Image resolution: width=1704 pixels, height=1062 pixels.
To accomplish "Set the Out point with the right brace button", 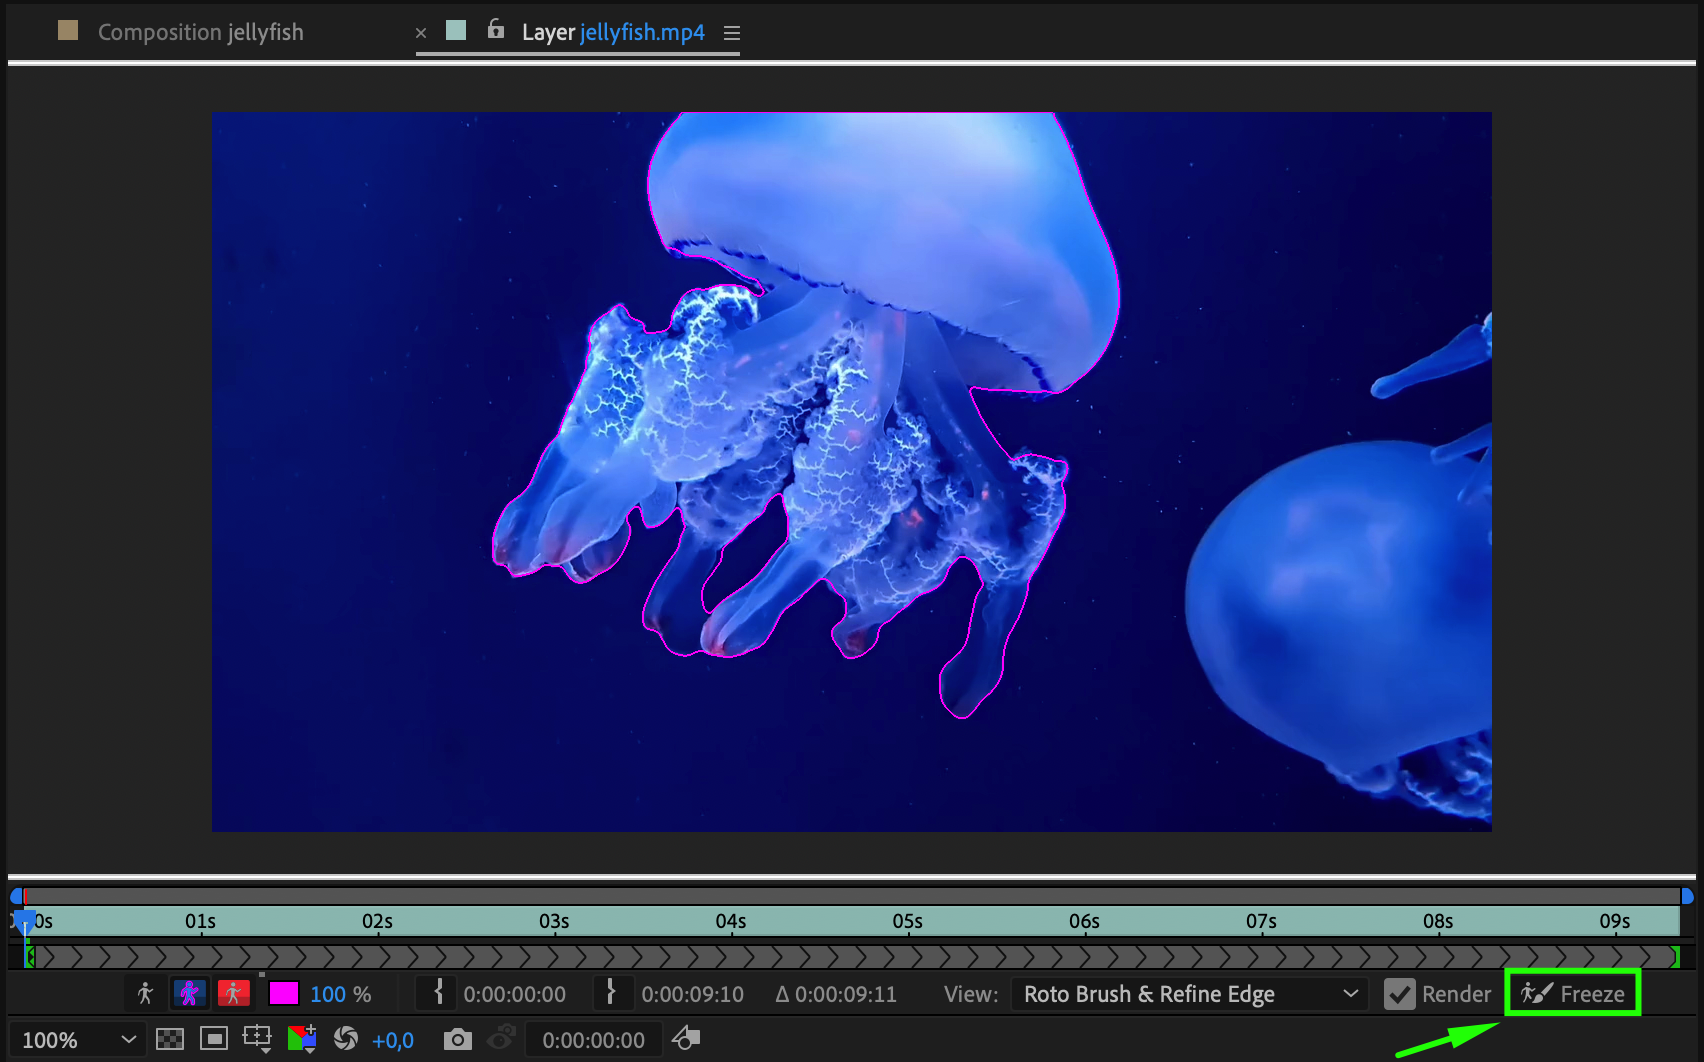I will 610,992.
